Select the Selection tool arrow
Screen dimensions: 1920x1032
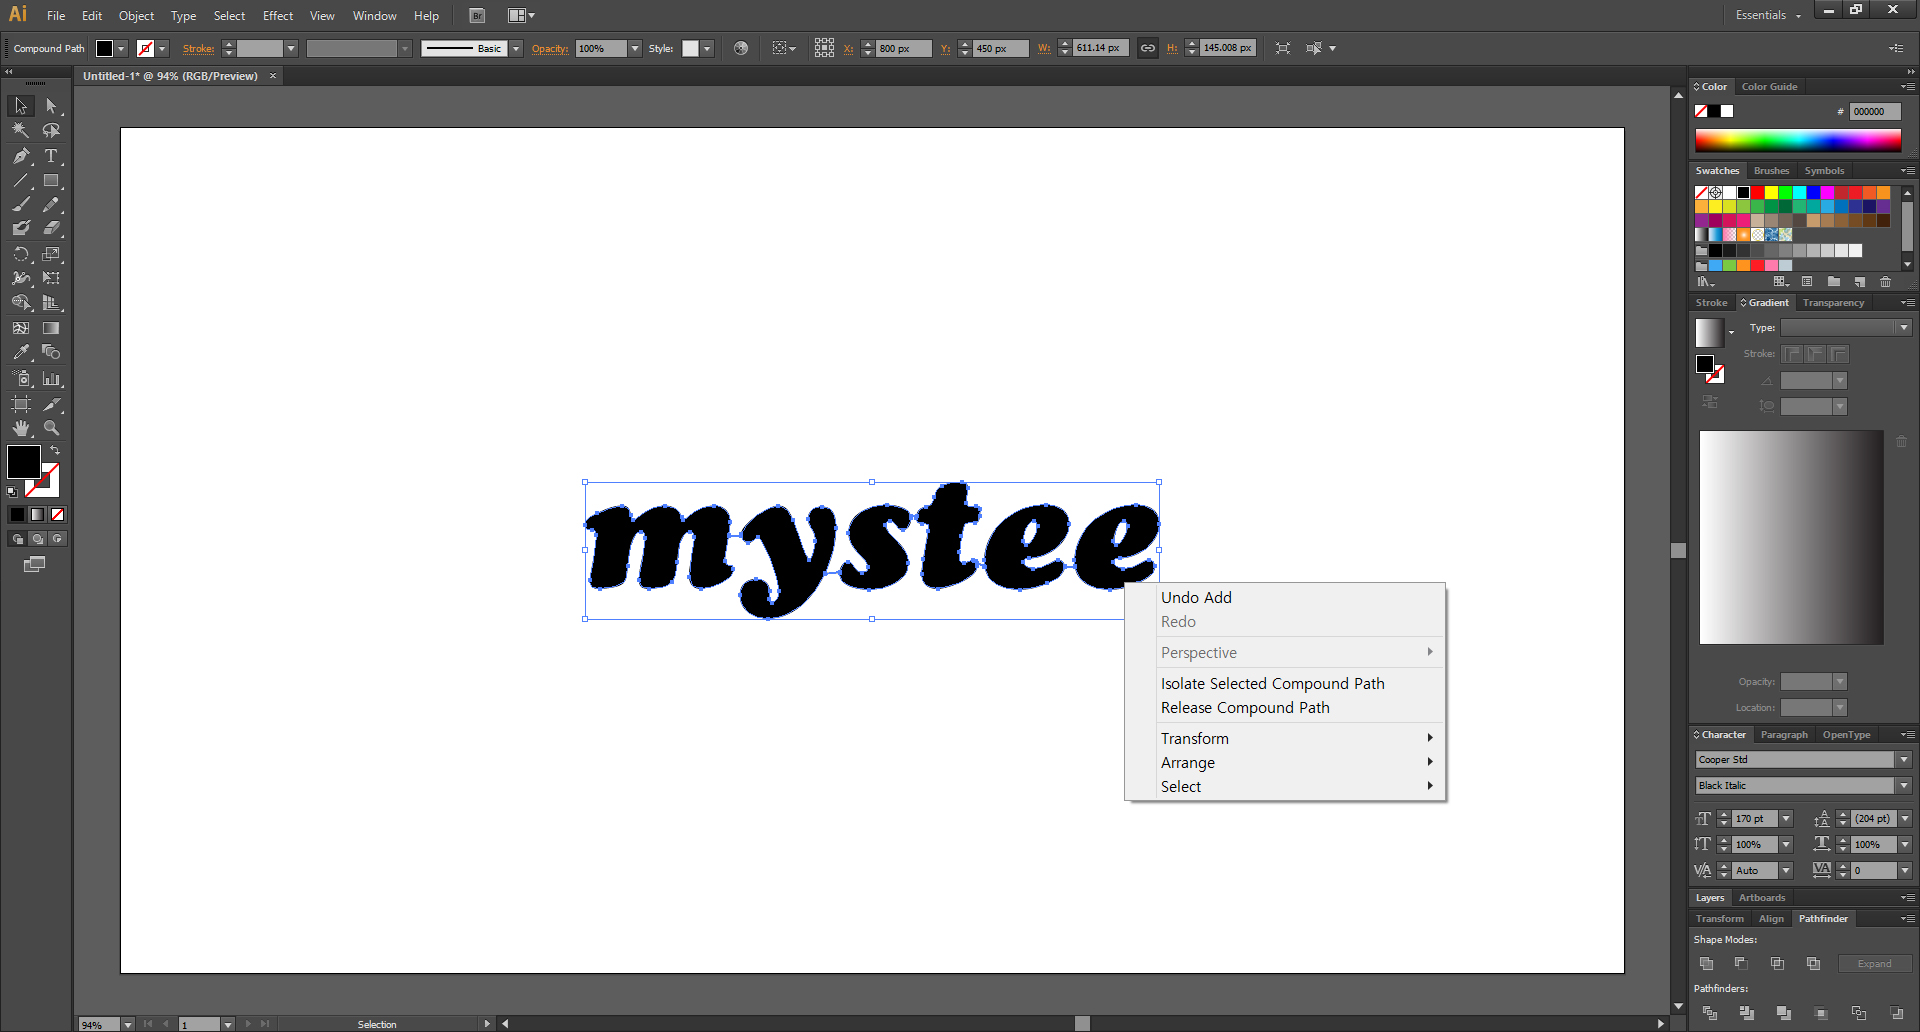click(21, 106)
